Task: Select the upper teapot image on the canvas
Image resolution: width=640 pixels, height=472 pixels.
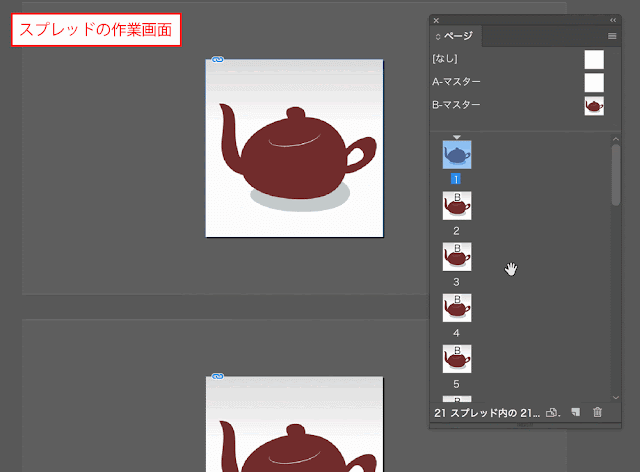Action: point(294,148)
